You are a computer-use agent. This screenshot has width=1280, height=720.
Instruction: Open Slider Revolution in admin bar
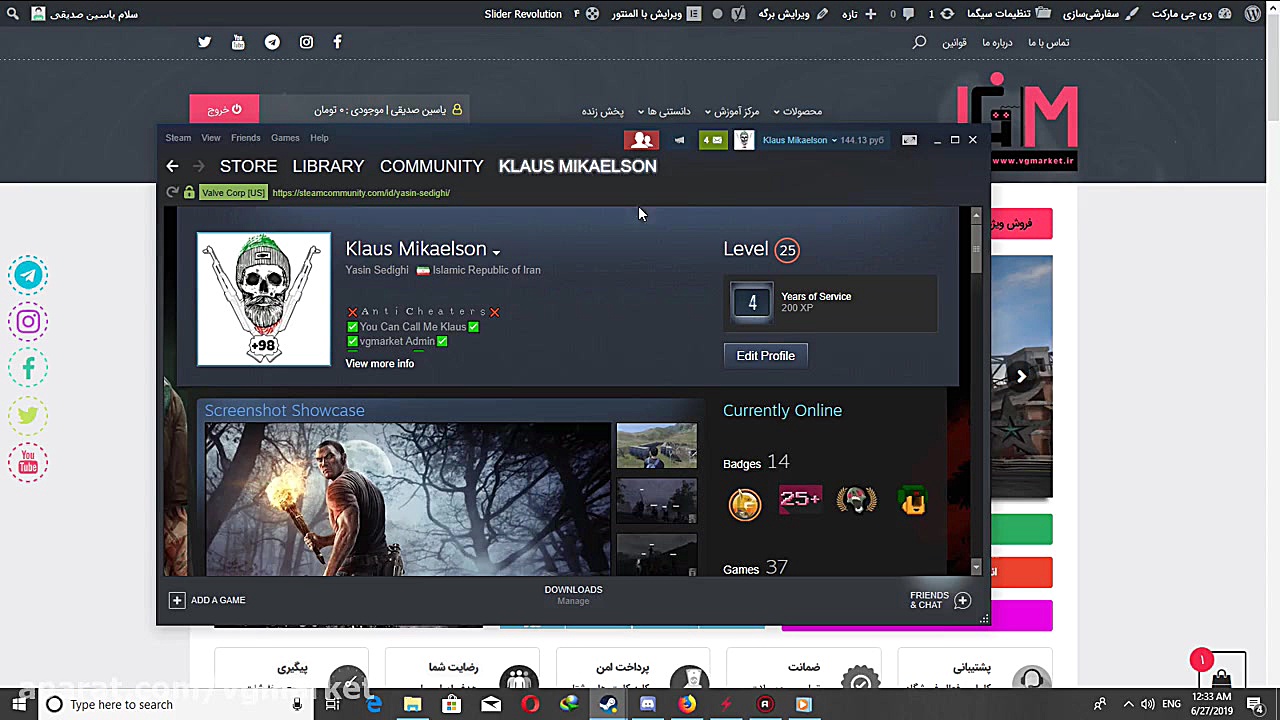pos(523,14)
